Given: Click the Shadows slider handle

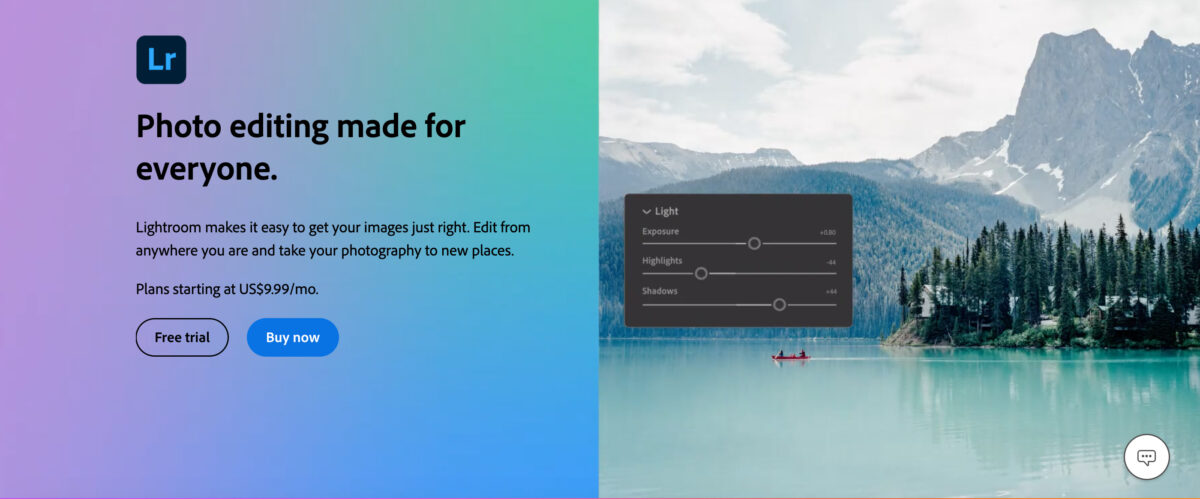Looking at the screenshot, I should pos(779,304).
